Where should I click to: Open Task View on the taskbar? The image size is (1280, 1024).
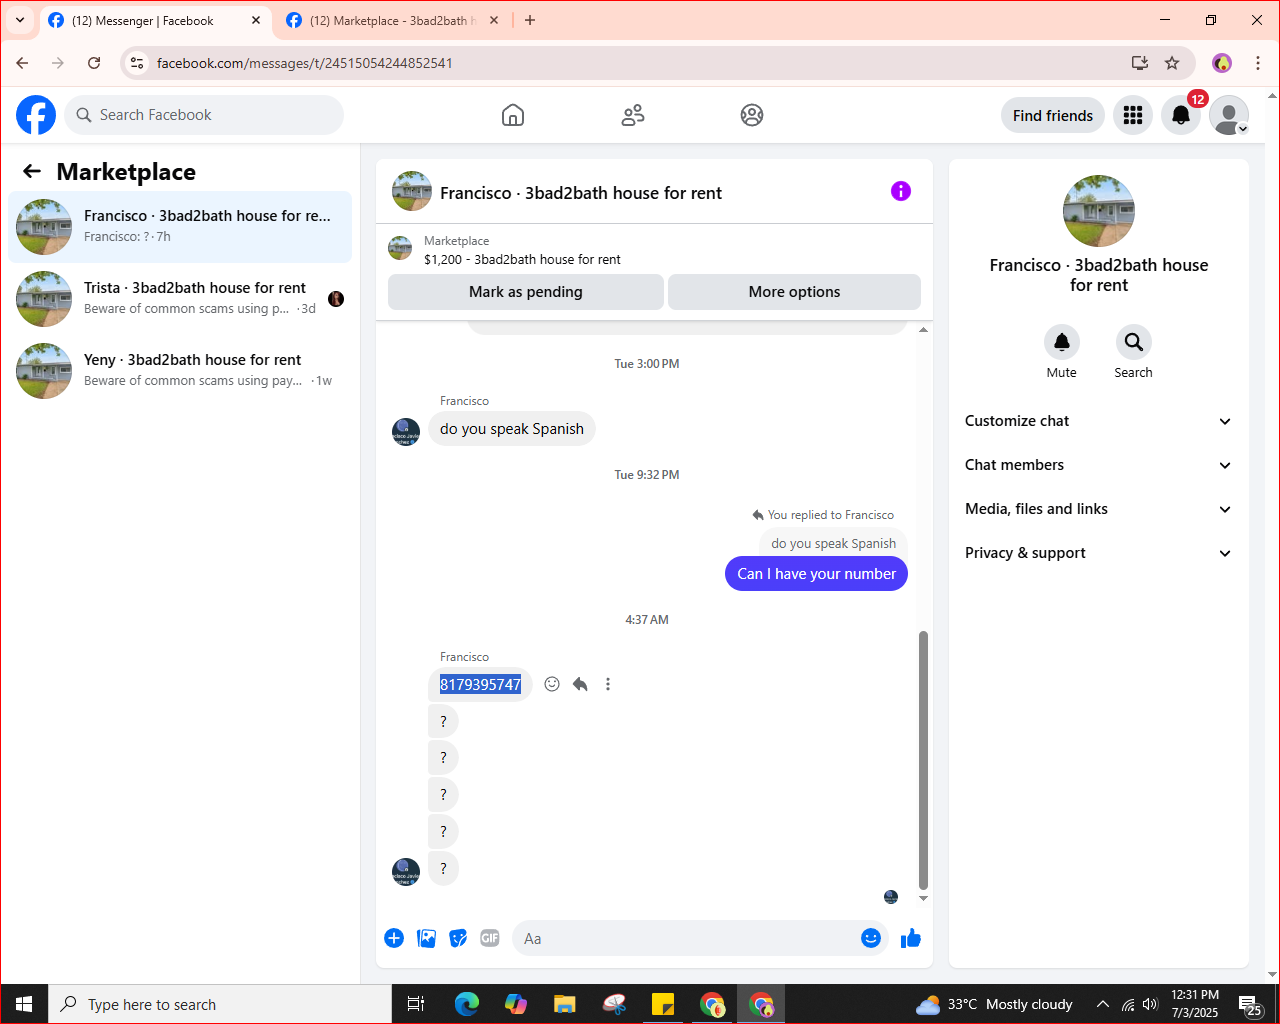pyautogui.click(x=416, y=1004)
